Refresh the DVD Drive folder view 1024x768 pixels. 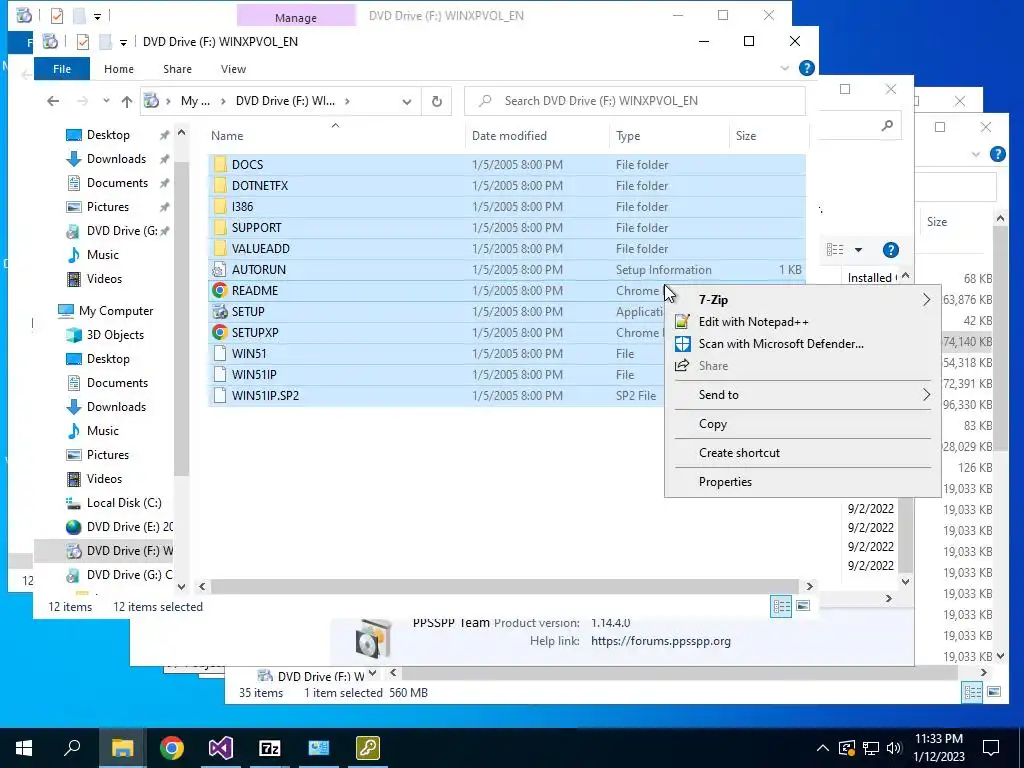click(436, 101)
